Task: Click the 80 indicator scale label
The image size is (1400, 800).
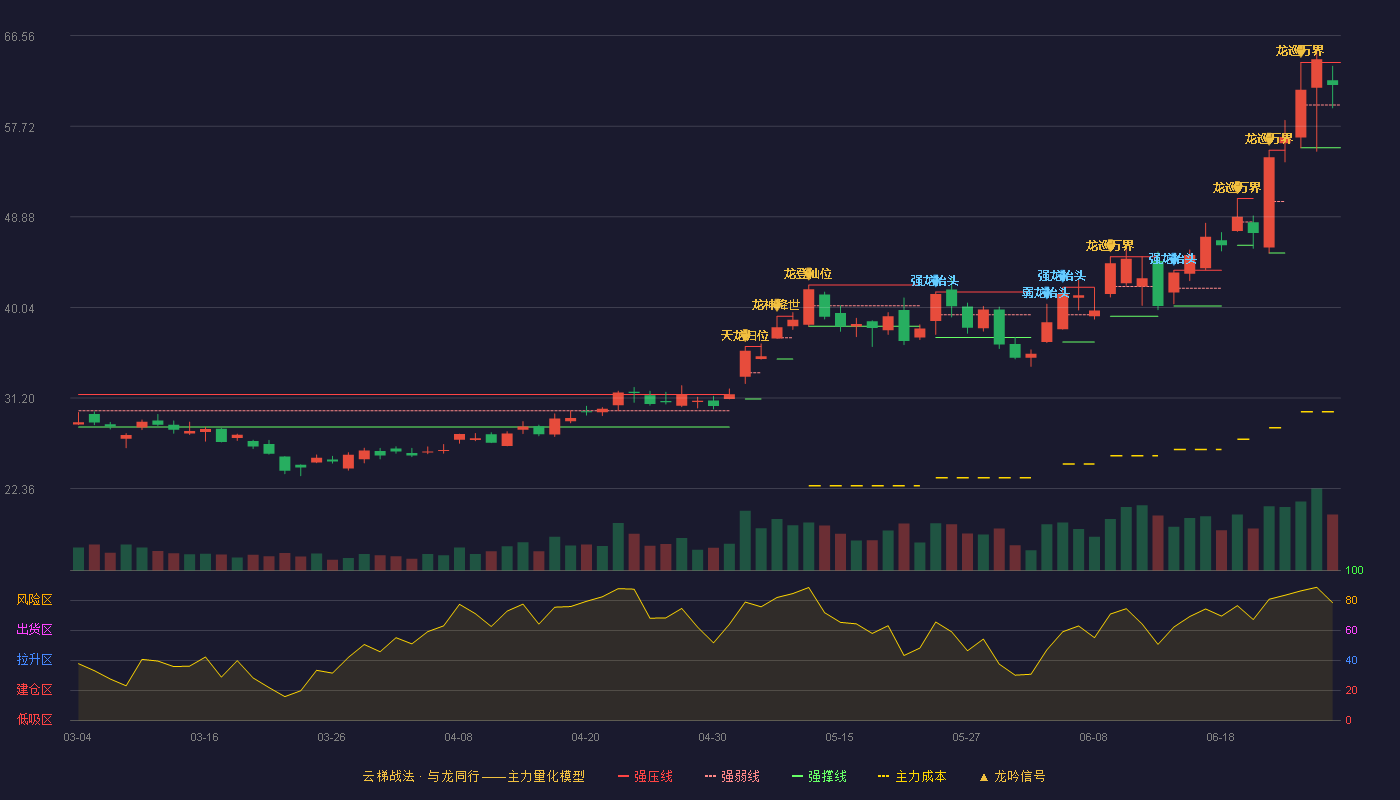Action: coord(1351,600)
